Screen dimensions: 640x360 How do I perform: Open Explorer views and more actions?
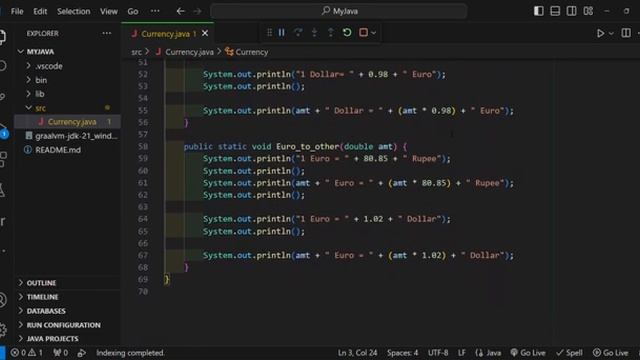coord(107,33)
